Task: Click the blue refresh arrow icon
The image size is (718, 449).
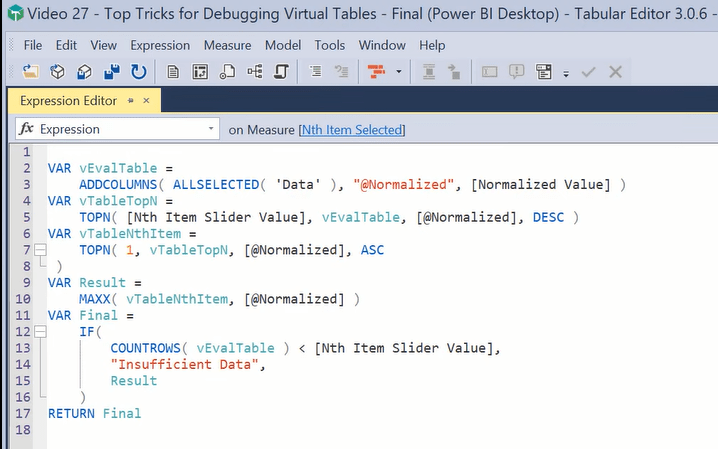Action: pyautogui.click(x=138, y=72)
